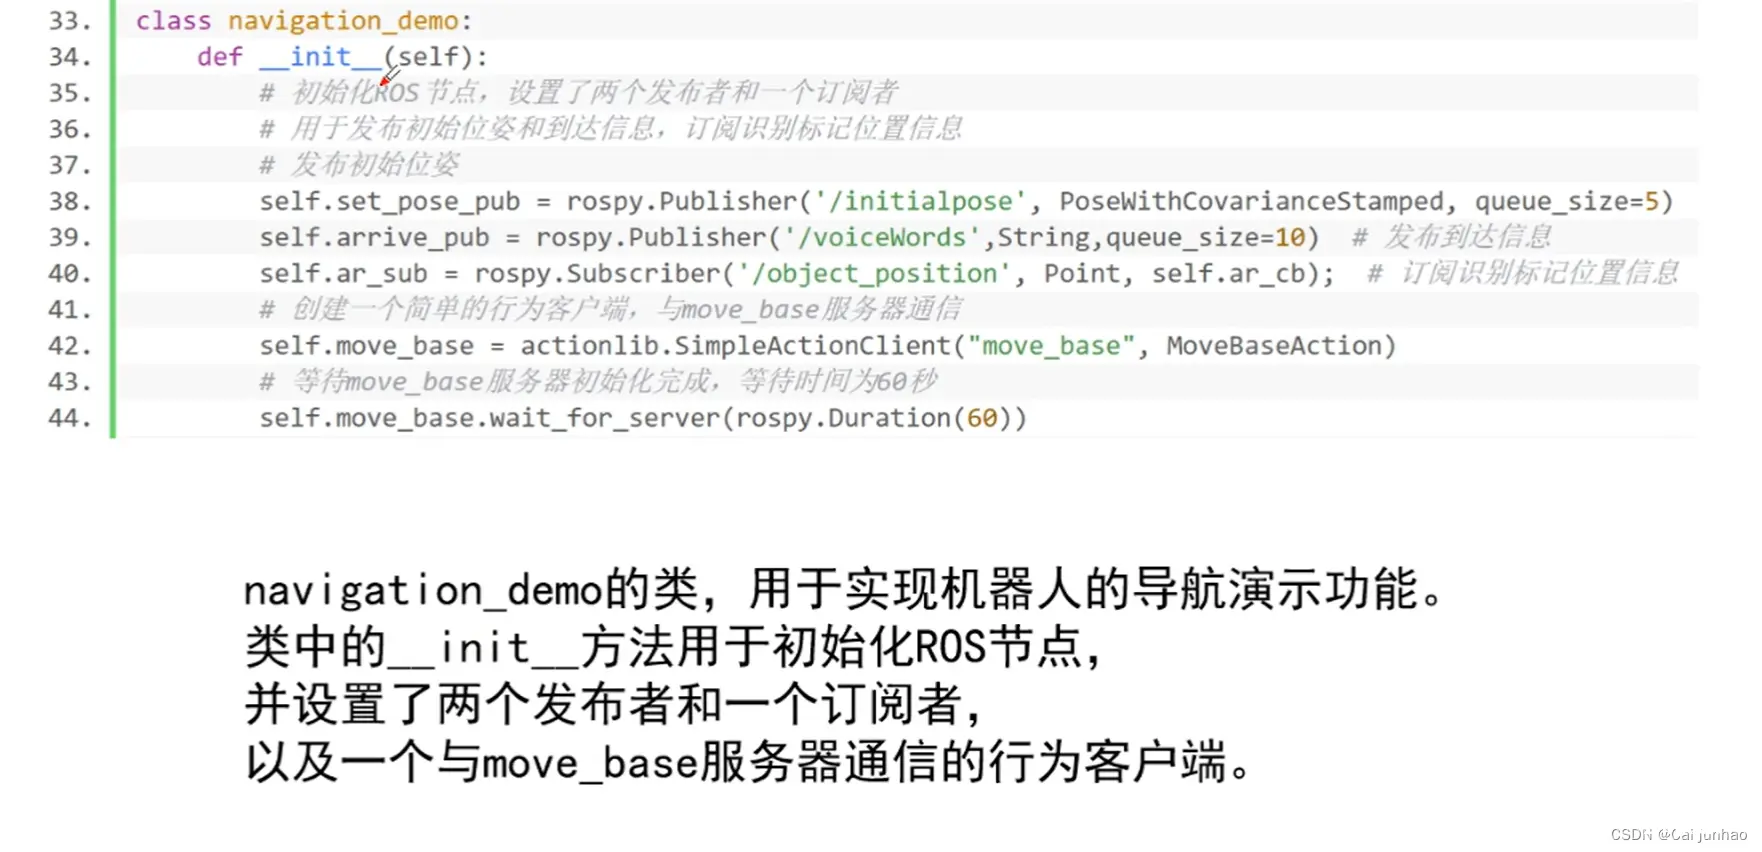
Task: Click self.ar_cb callback argument
Action: (1228, 273)
